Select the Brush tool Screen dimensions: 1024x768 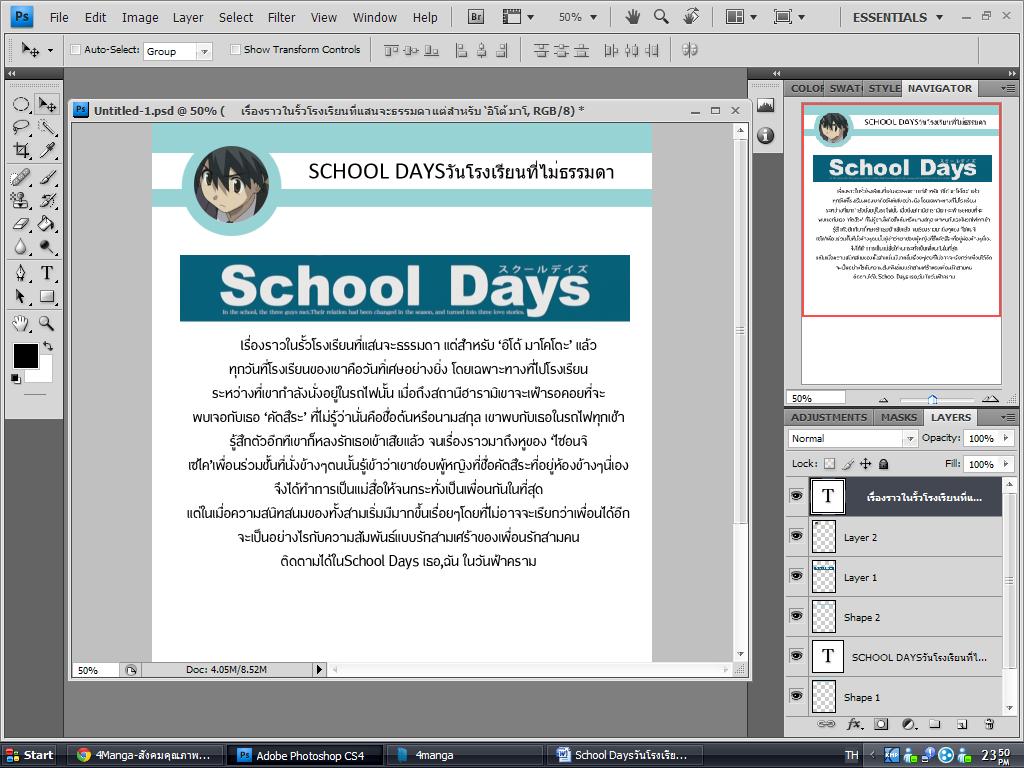pyautogui.click(x=47, y=178)
